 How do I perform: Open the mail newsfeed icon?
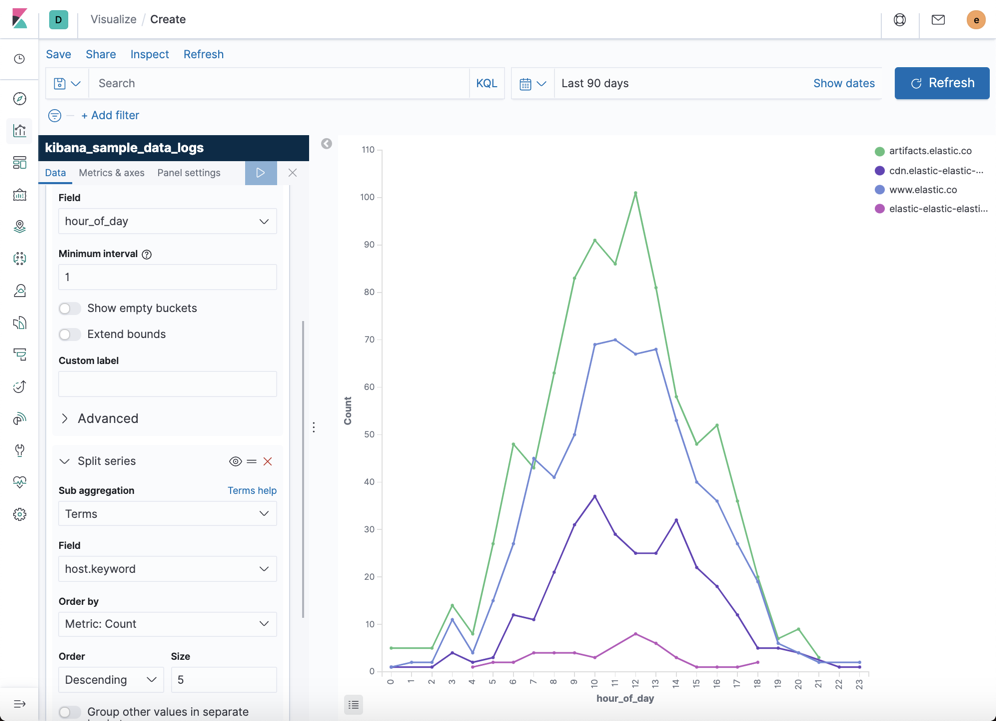tap(938, 20)
